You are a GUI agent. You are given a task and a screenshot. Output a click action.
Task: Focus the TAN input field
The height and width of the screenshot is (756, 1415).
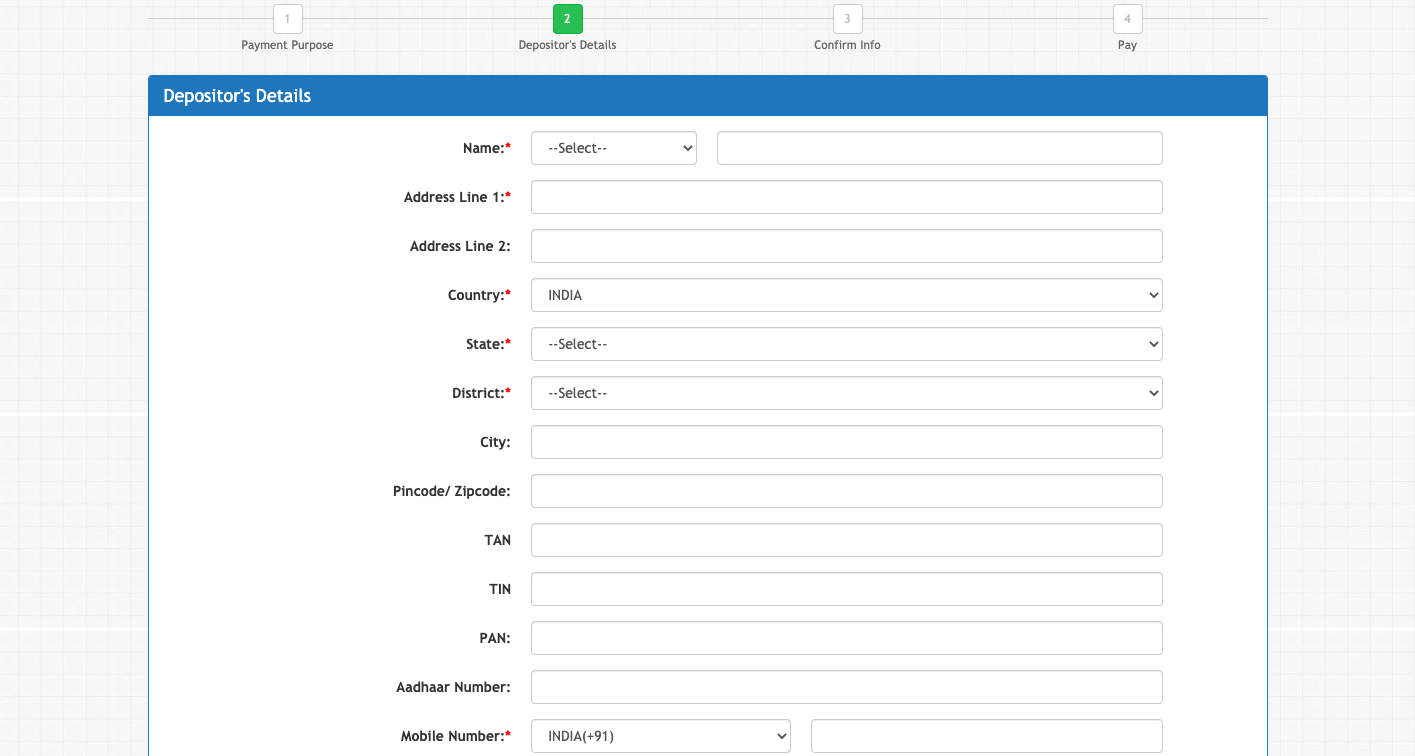pos(847,540)
